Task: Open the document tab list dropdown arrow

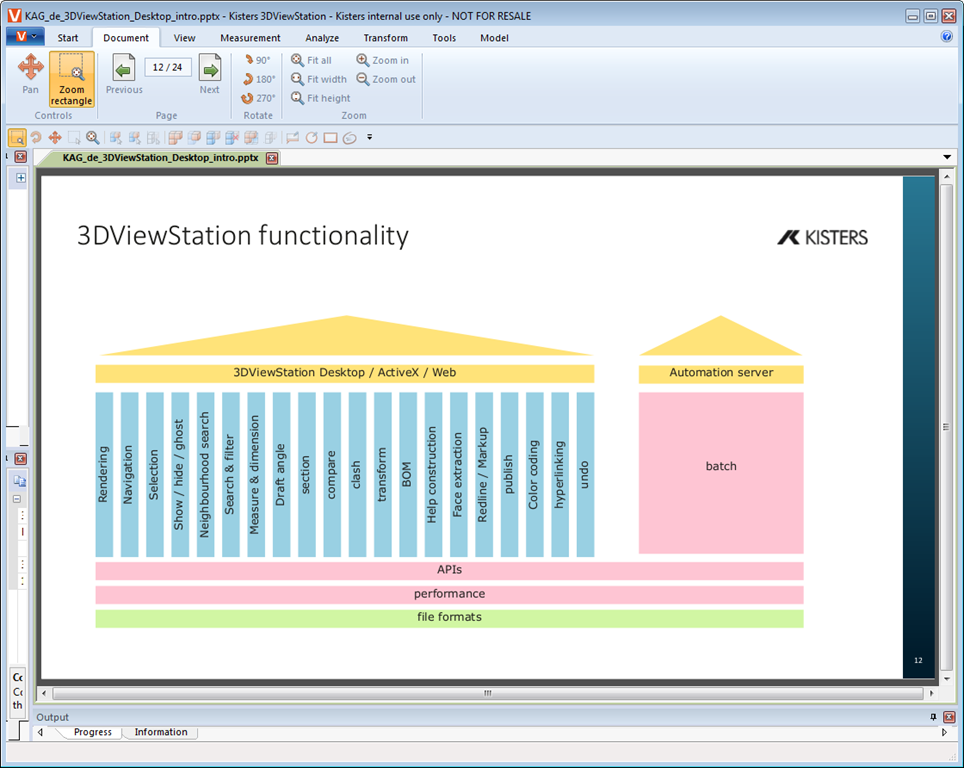Action: pos(947,157)
